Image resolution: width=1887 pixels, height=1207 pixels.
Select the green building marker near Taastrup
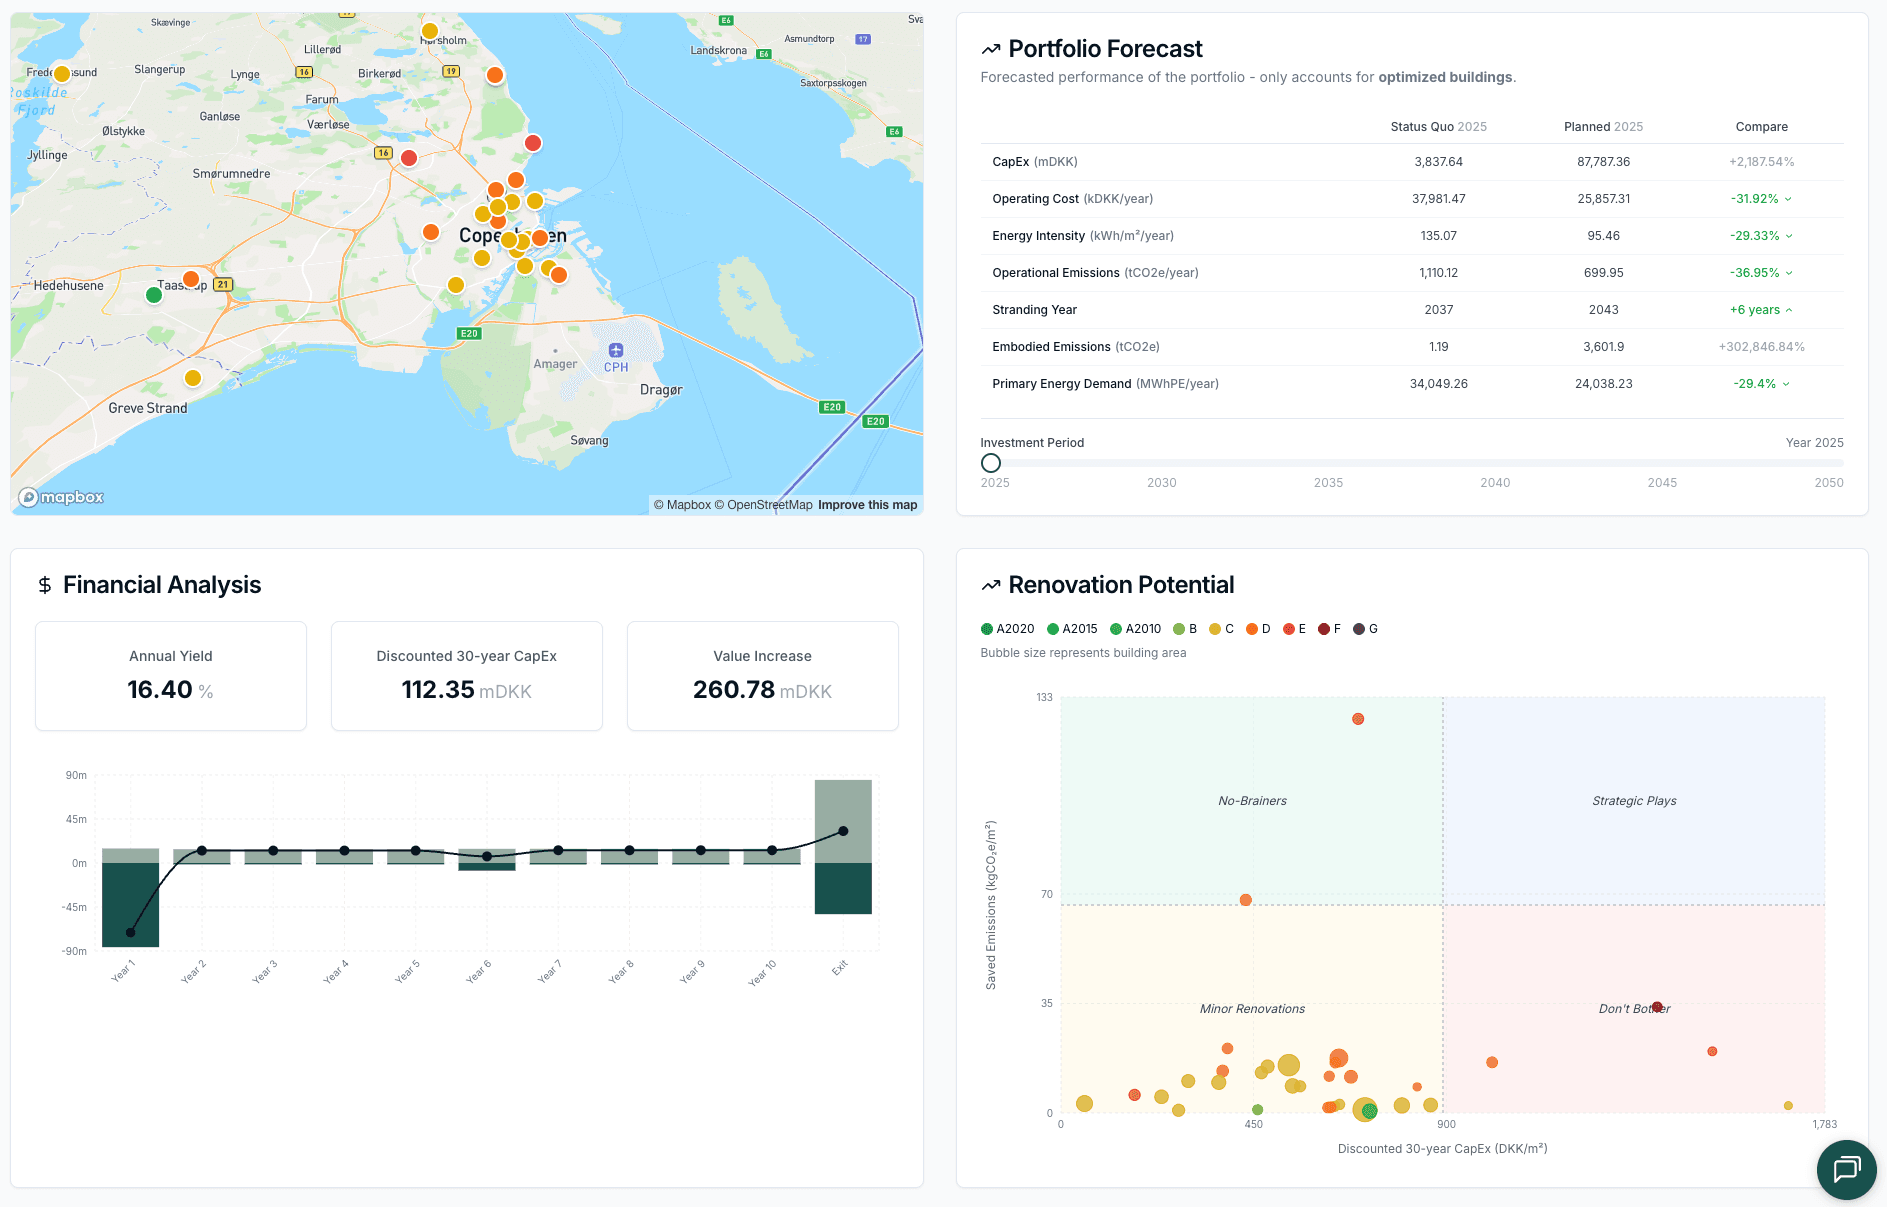click(153, 295)
